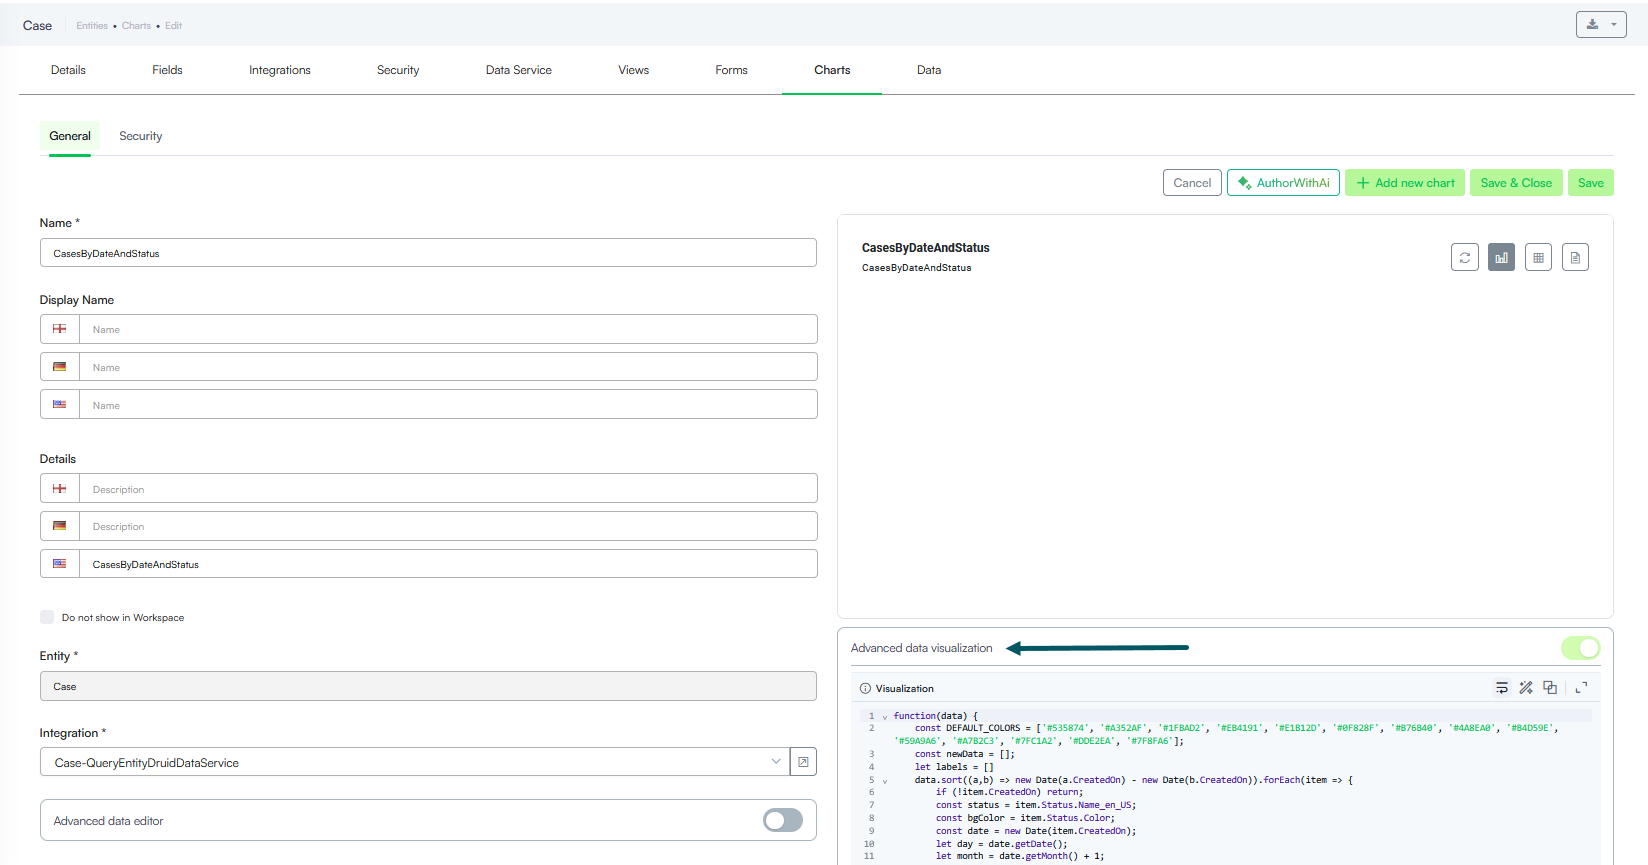Click England flag beside Display Name
The image size is (1648, 865).
[60, 329]
